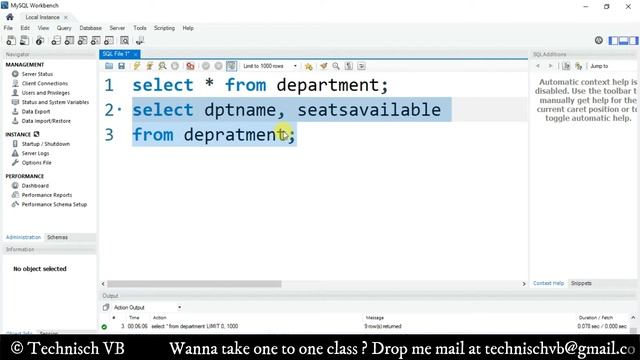Open the Database menu
This screenshot has height=360, width=640.
click(x=91, y=28)
